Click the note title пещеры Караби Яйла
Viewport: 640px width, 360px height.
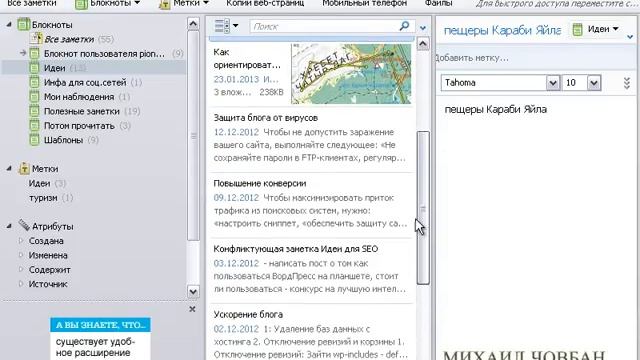(502, 30)
